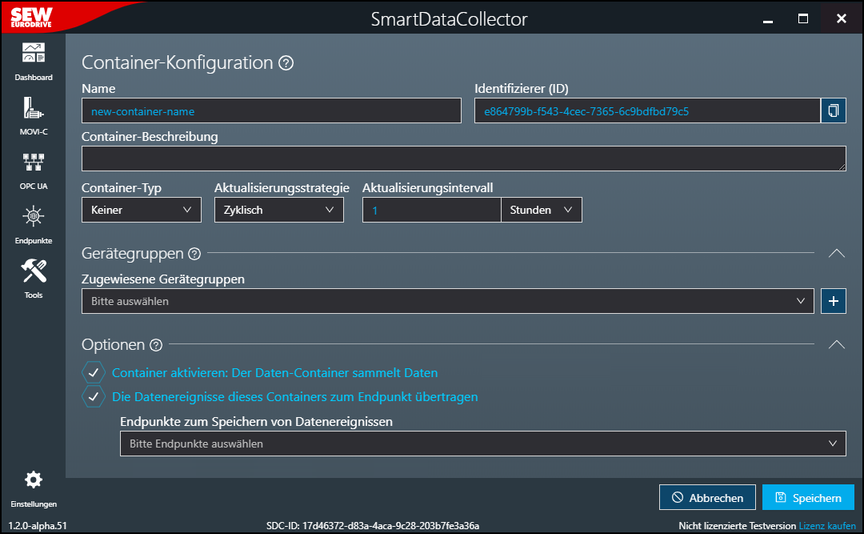Toggle 'Datenereignisse zum Endpunkt übertragen' checkbox
The width and height of the screenshot is (864, 534).
[93, 397]
